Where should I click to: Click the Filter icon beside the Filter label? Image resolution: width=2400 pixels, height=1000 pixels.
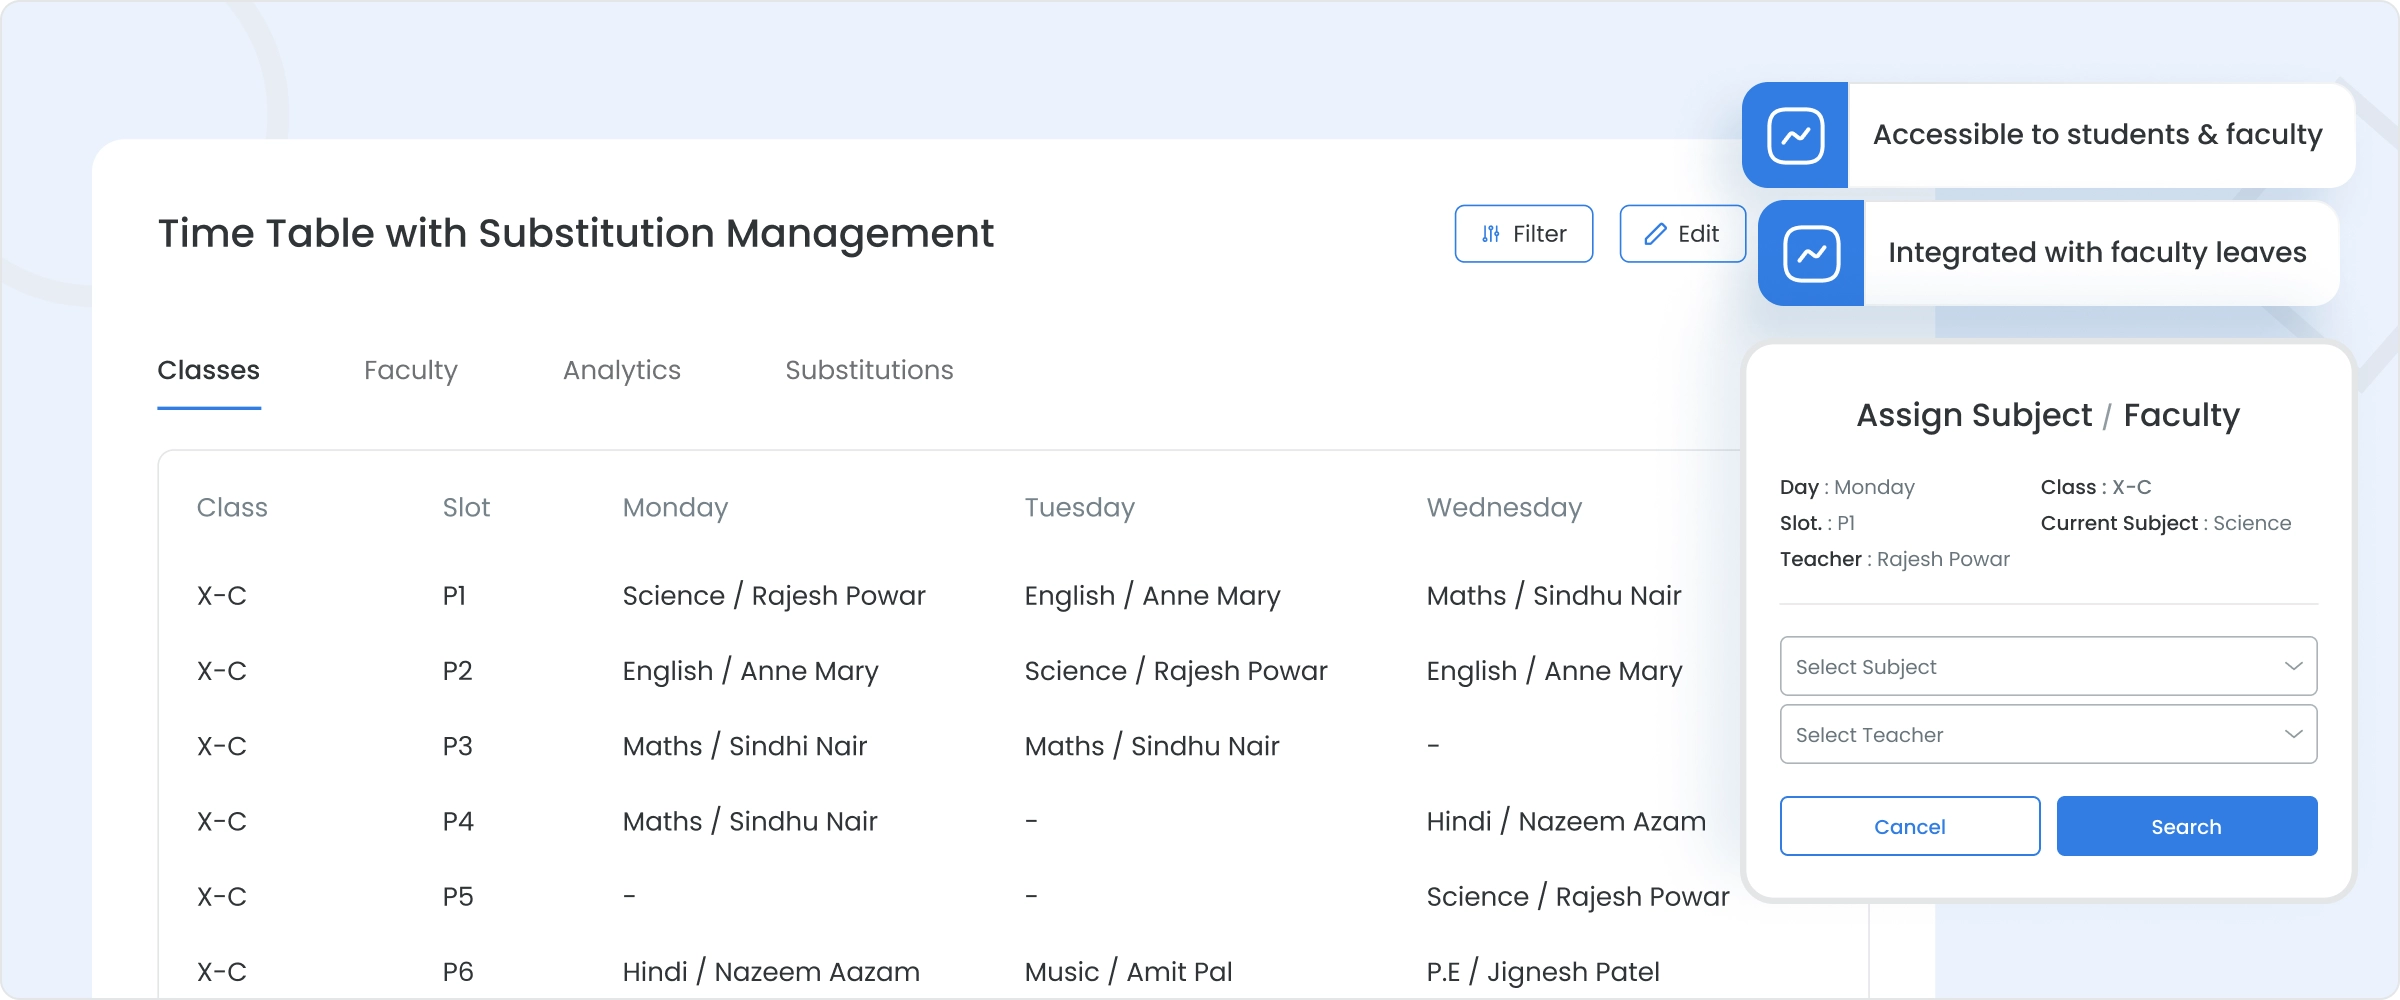pos(1489,233)
